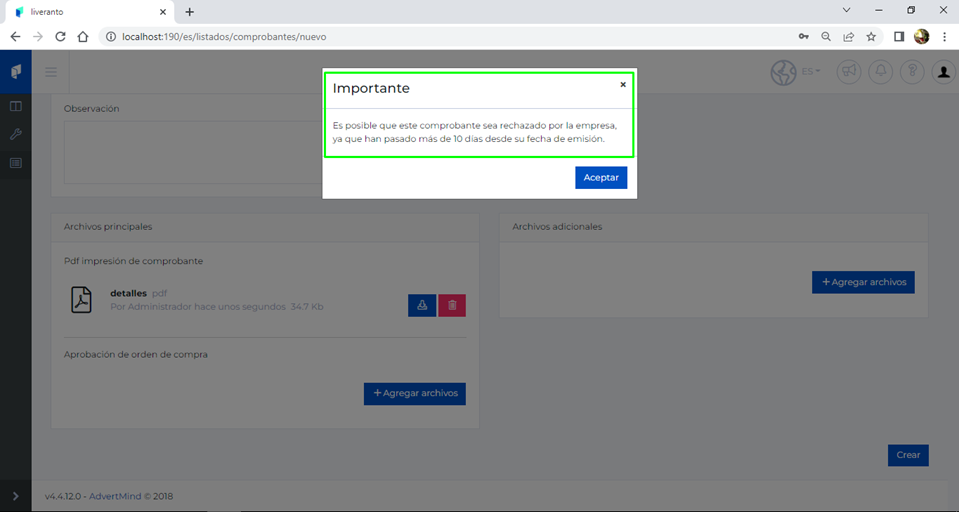Click the Crear button
This screenshot has height=512, width=959.
coord(908,455)
